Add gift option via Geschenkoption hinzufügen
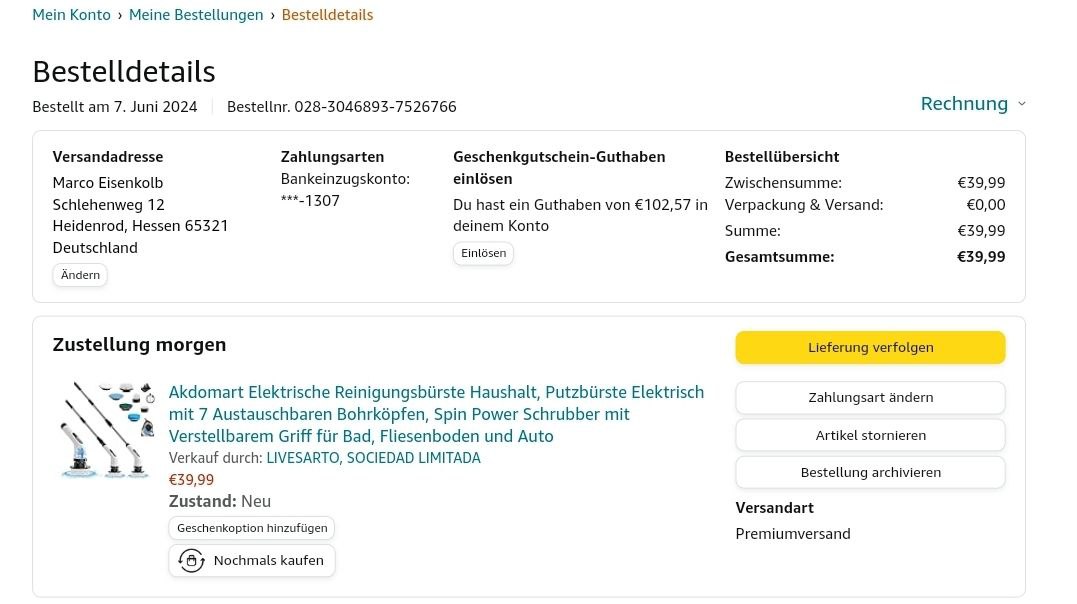 coord(251,528)
